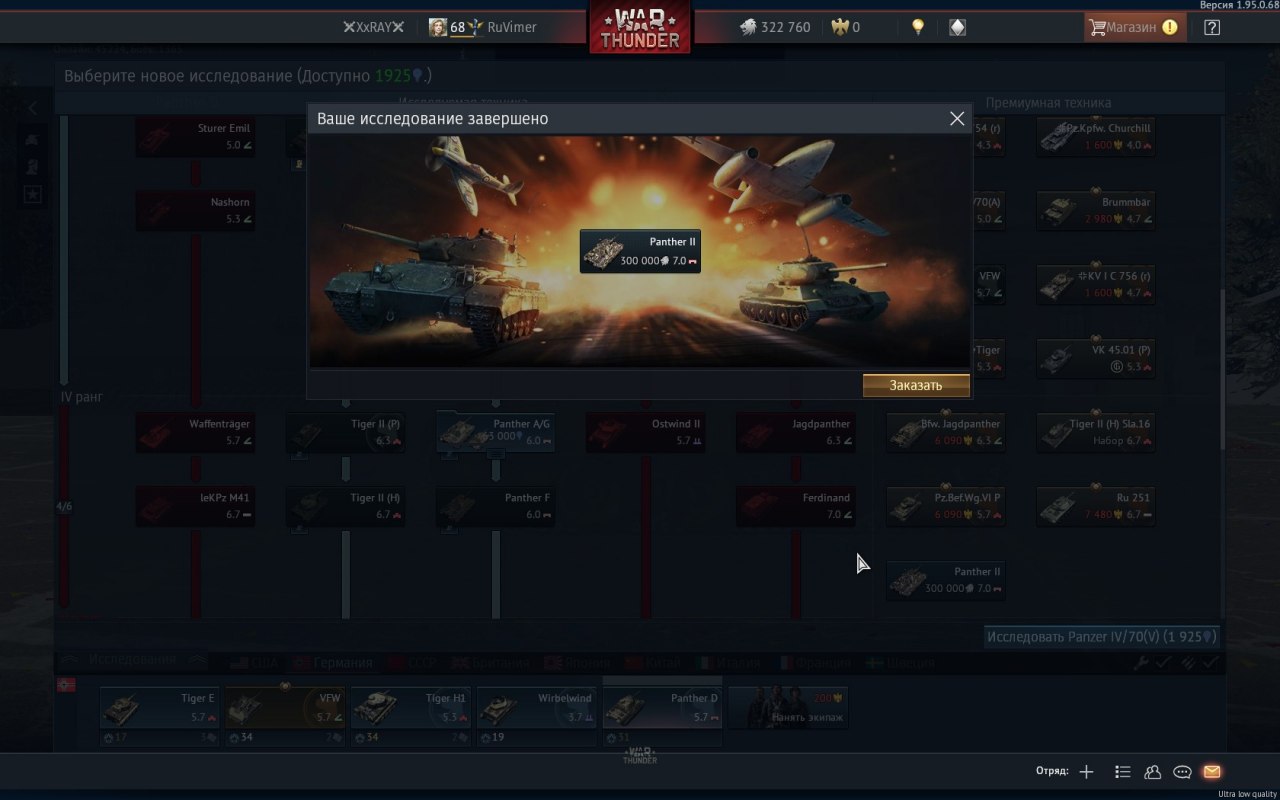Screen dimensions: 1280x800
Task: Click the War Thunder logo at top
Action: pos(640,28)
